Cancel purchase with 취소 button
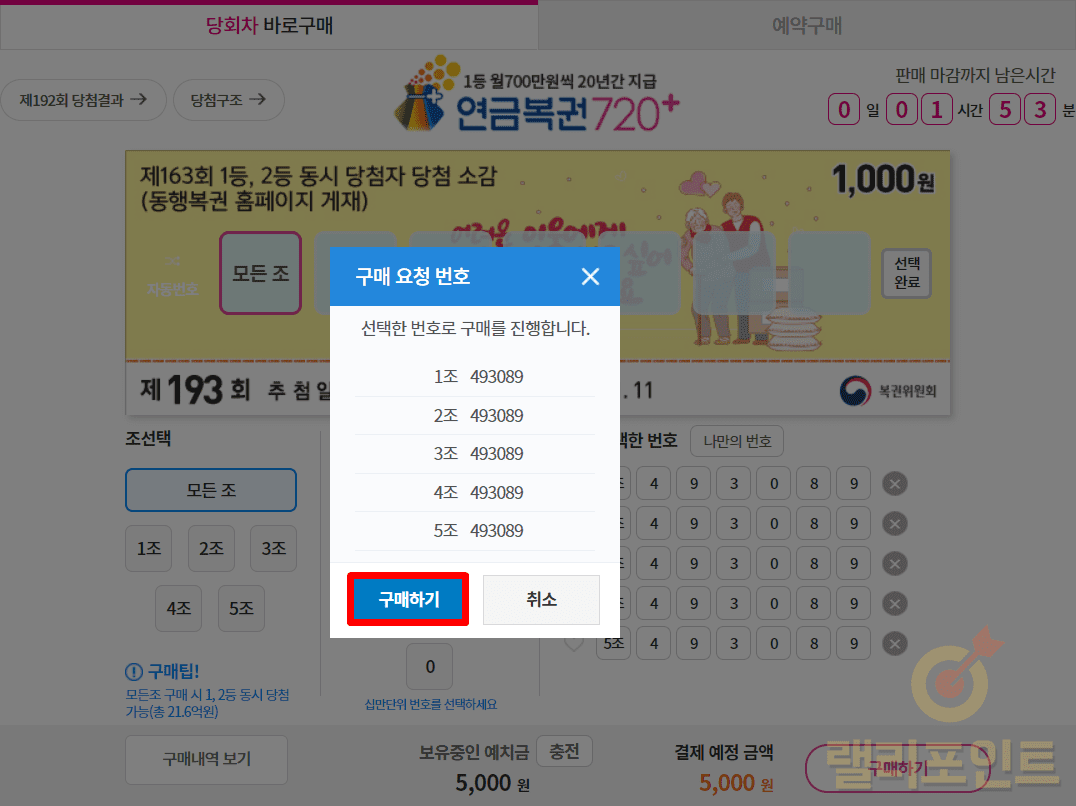 541,600
